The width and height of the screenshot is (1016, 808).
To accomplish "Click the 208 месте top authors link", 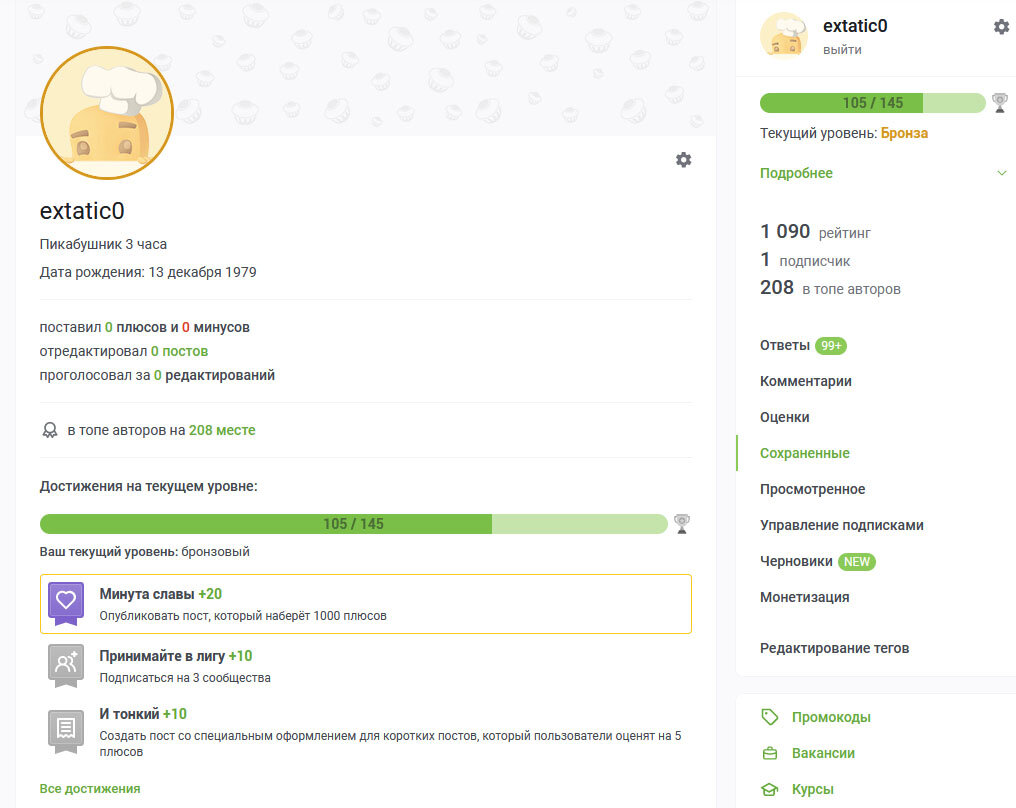I will point(222,430).
